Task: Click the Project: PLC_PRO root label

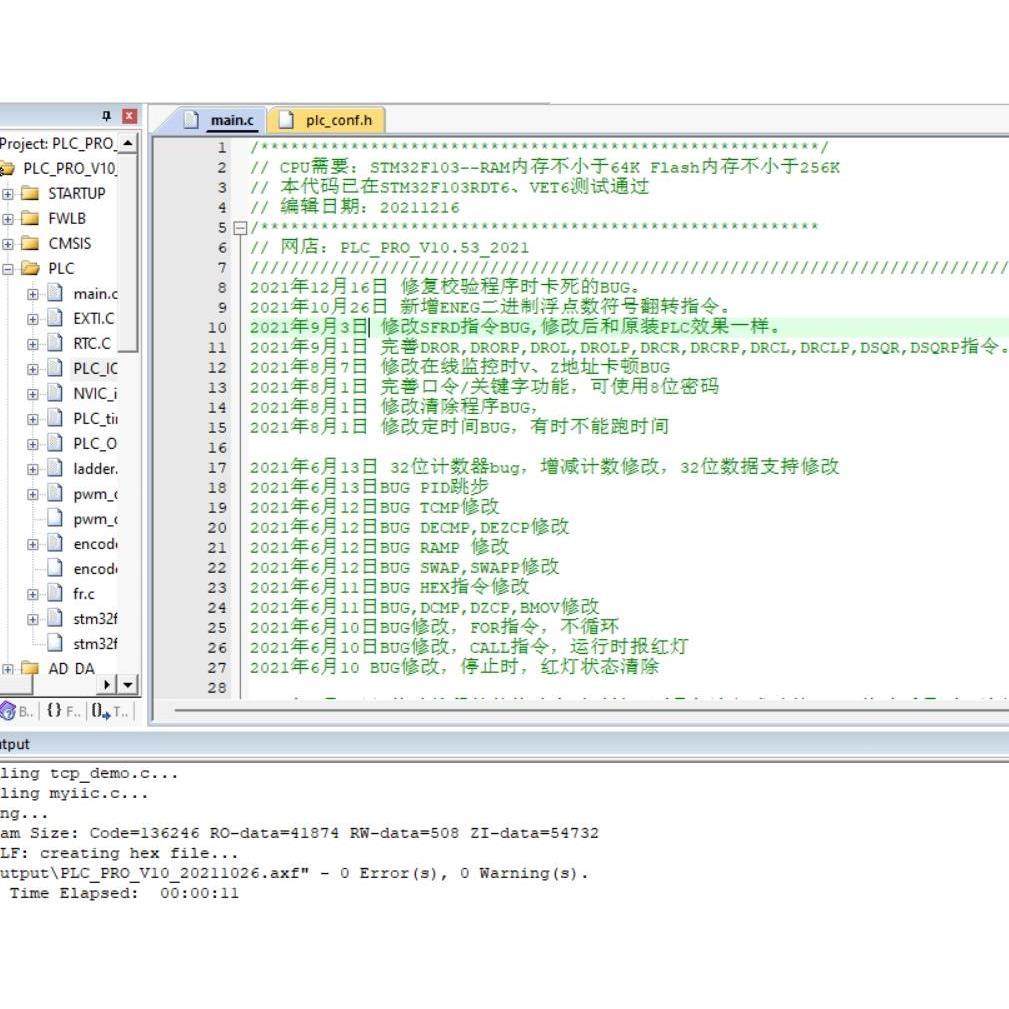Action: pos(58,143)
